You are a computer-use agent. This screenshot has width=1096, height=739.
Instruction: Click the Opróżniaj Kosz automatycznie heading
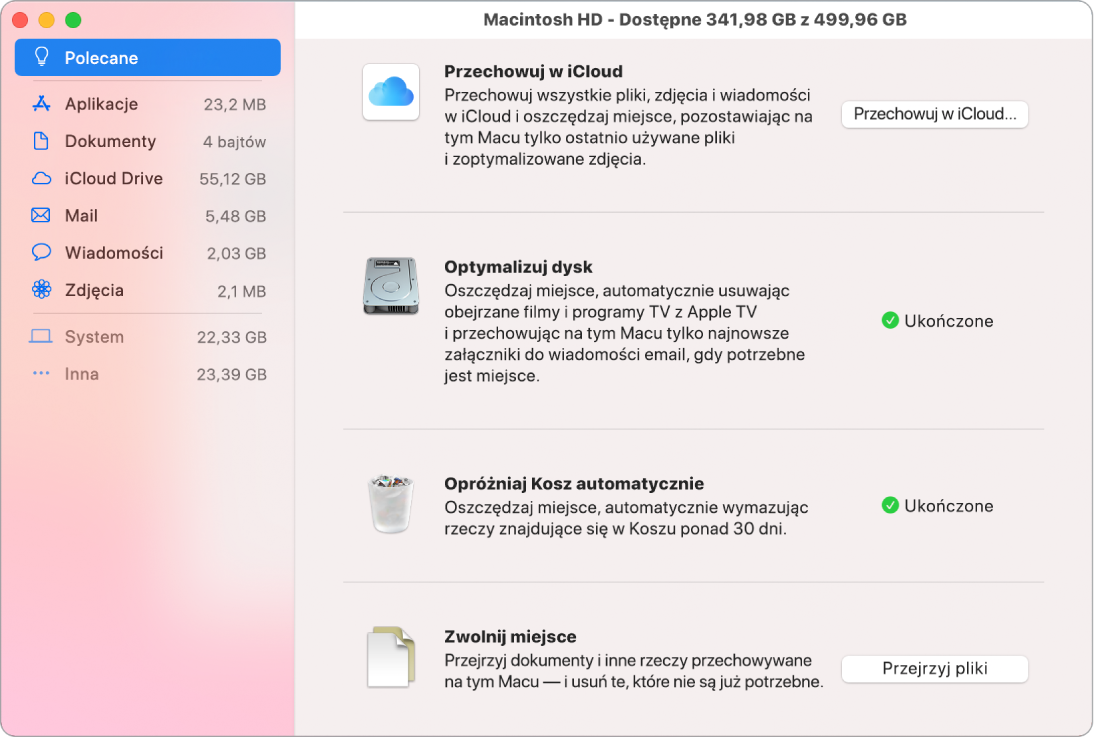point(574,483)
